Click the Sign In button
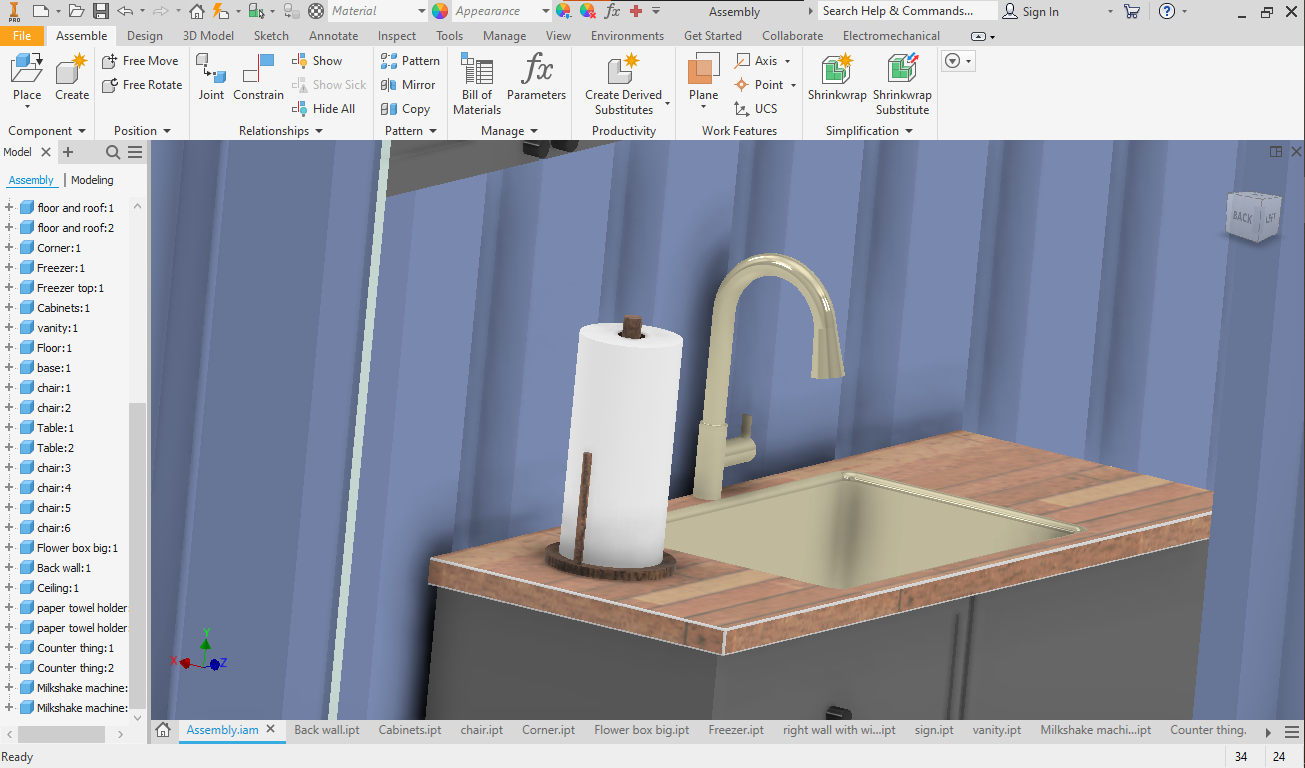 coord(1030,11)
